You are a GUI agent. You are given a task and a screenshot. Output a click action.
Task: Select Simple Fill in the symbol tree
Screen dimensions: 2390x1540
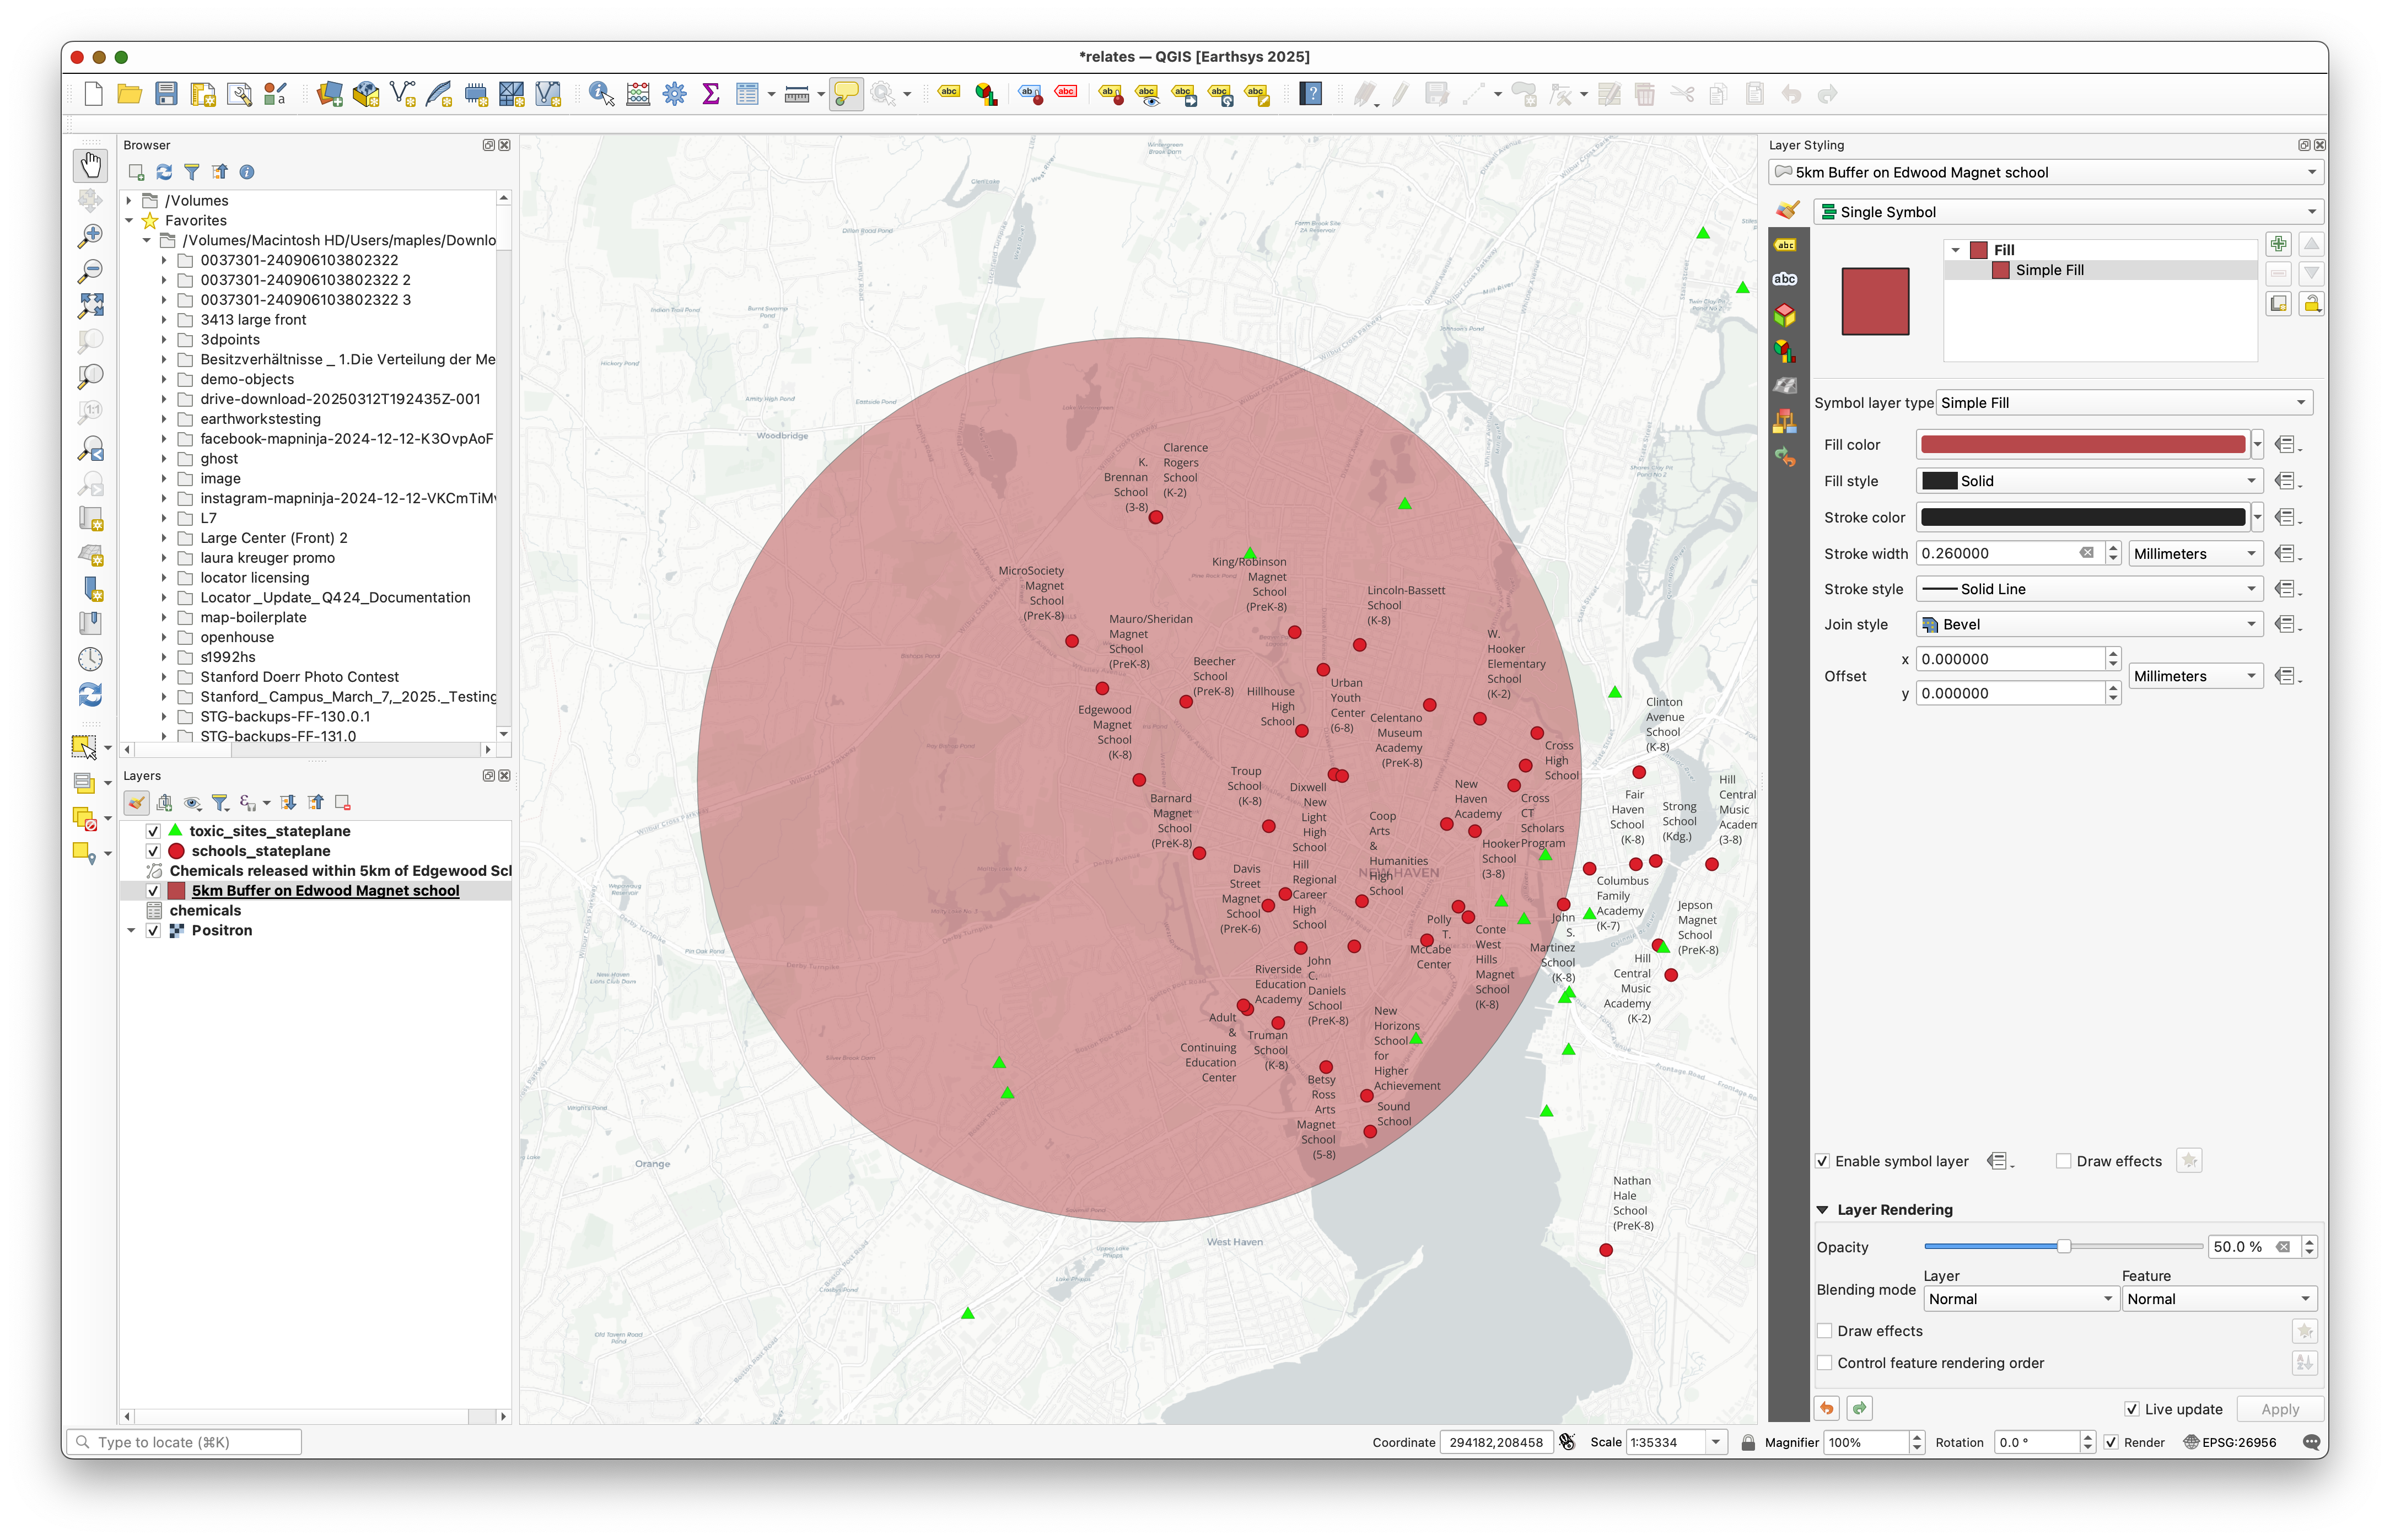click(2049, 270)
